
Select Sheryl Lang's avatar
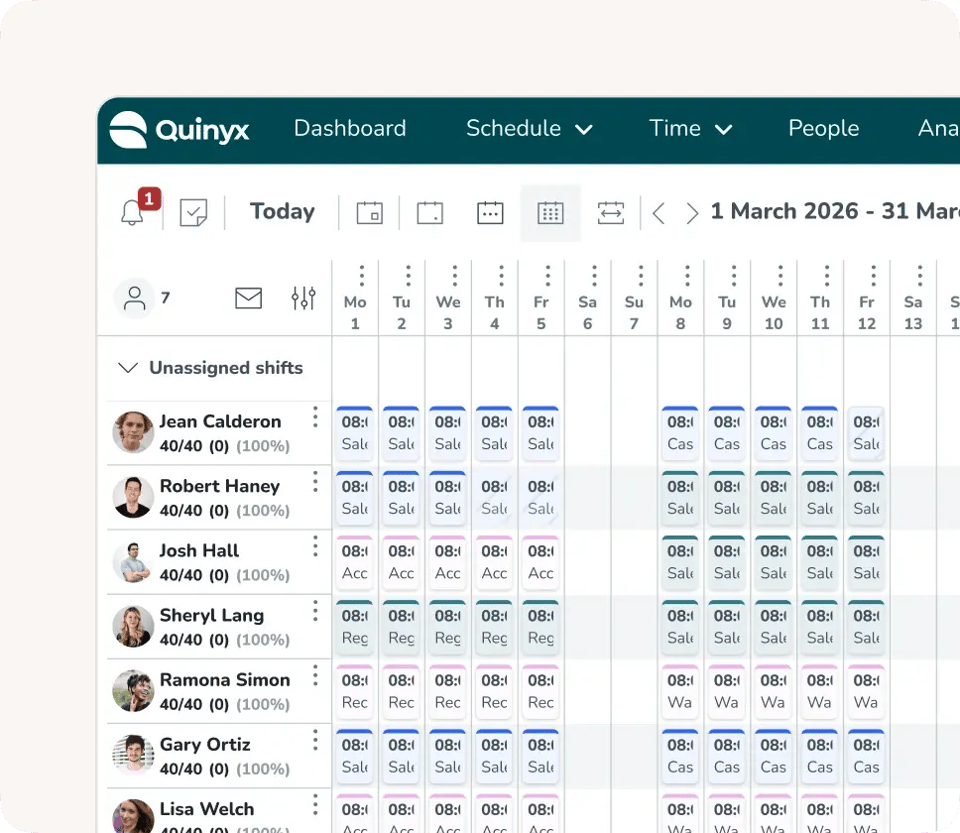pos(133,626)
